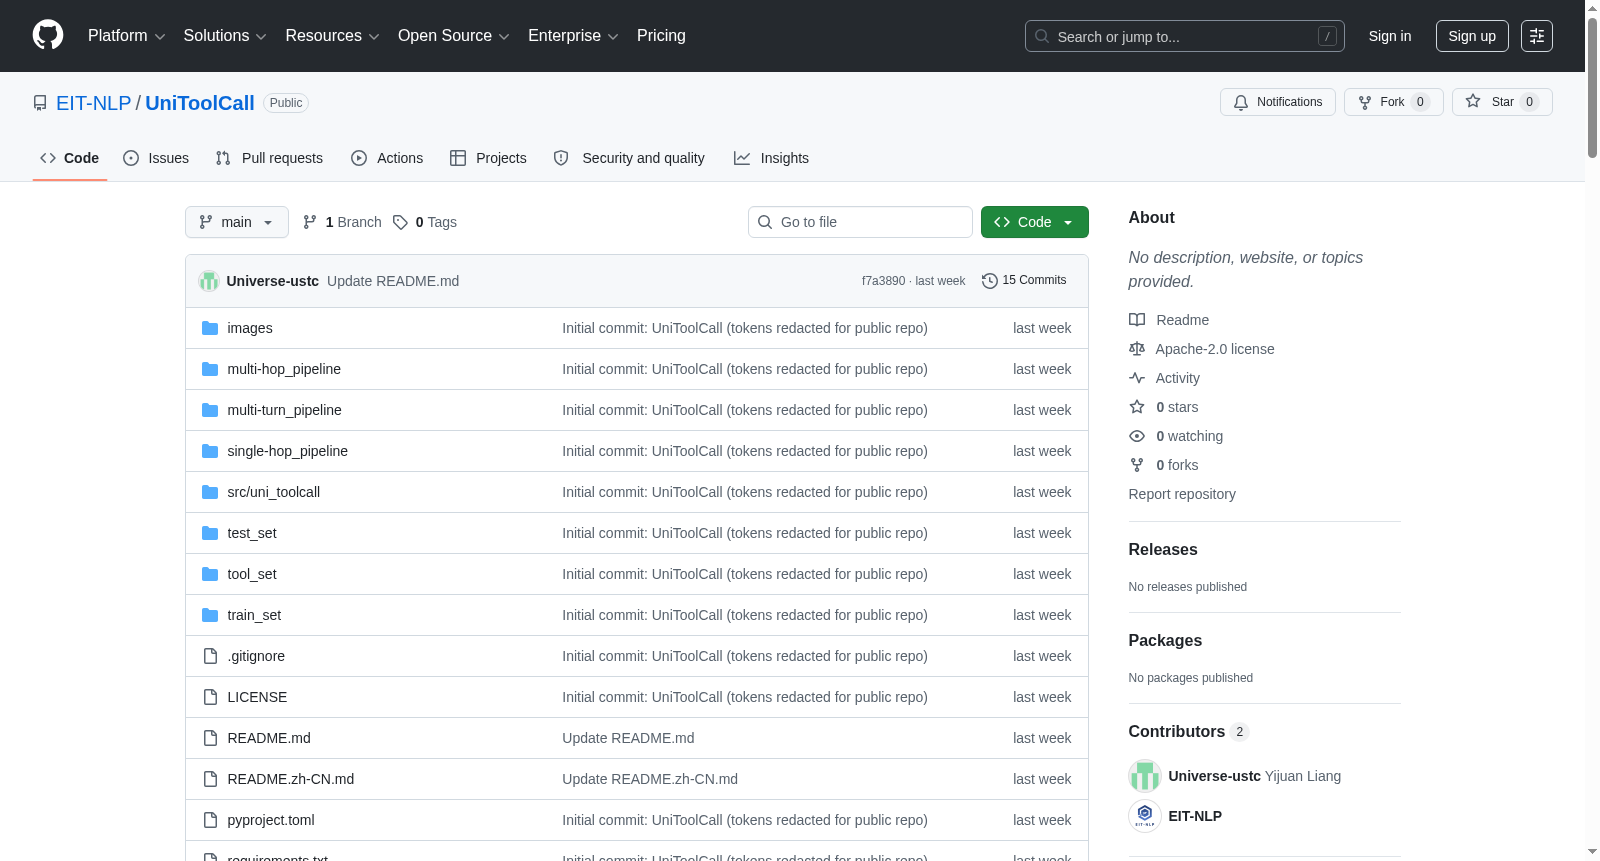This screenshot has height=861, width=1600.
Task: Click the LICENSE file icon
Action: (x=210, y=697)
